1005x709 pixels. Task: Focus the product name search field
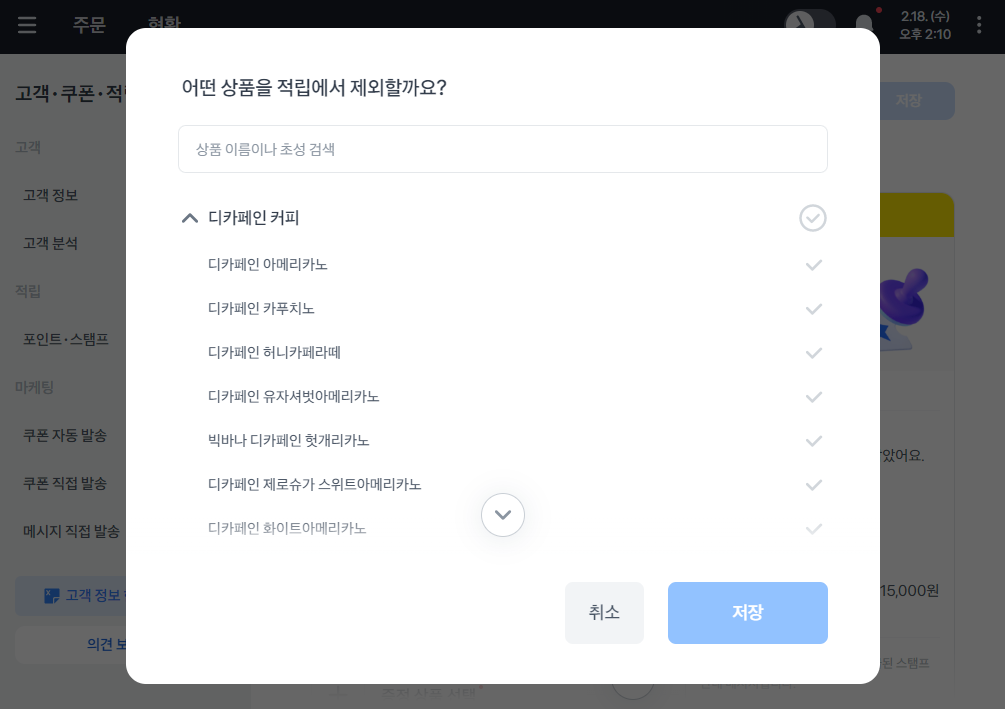(503, 149)
